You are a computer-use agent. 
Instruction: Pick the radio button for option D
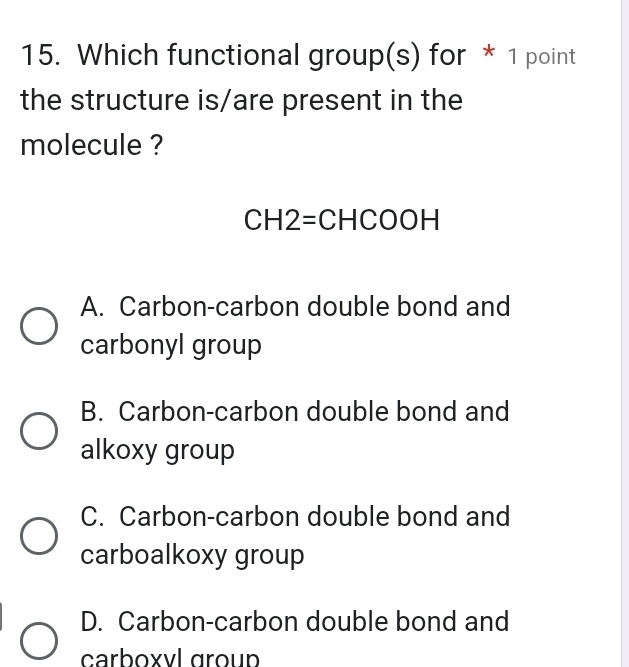tap(39, 640)
